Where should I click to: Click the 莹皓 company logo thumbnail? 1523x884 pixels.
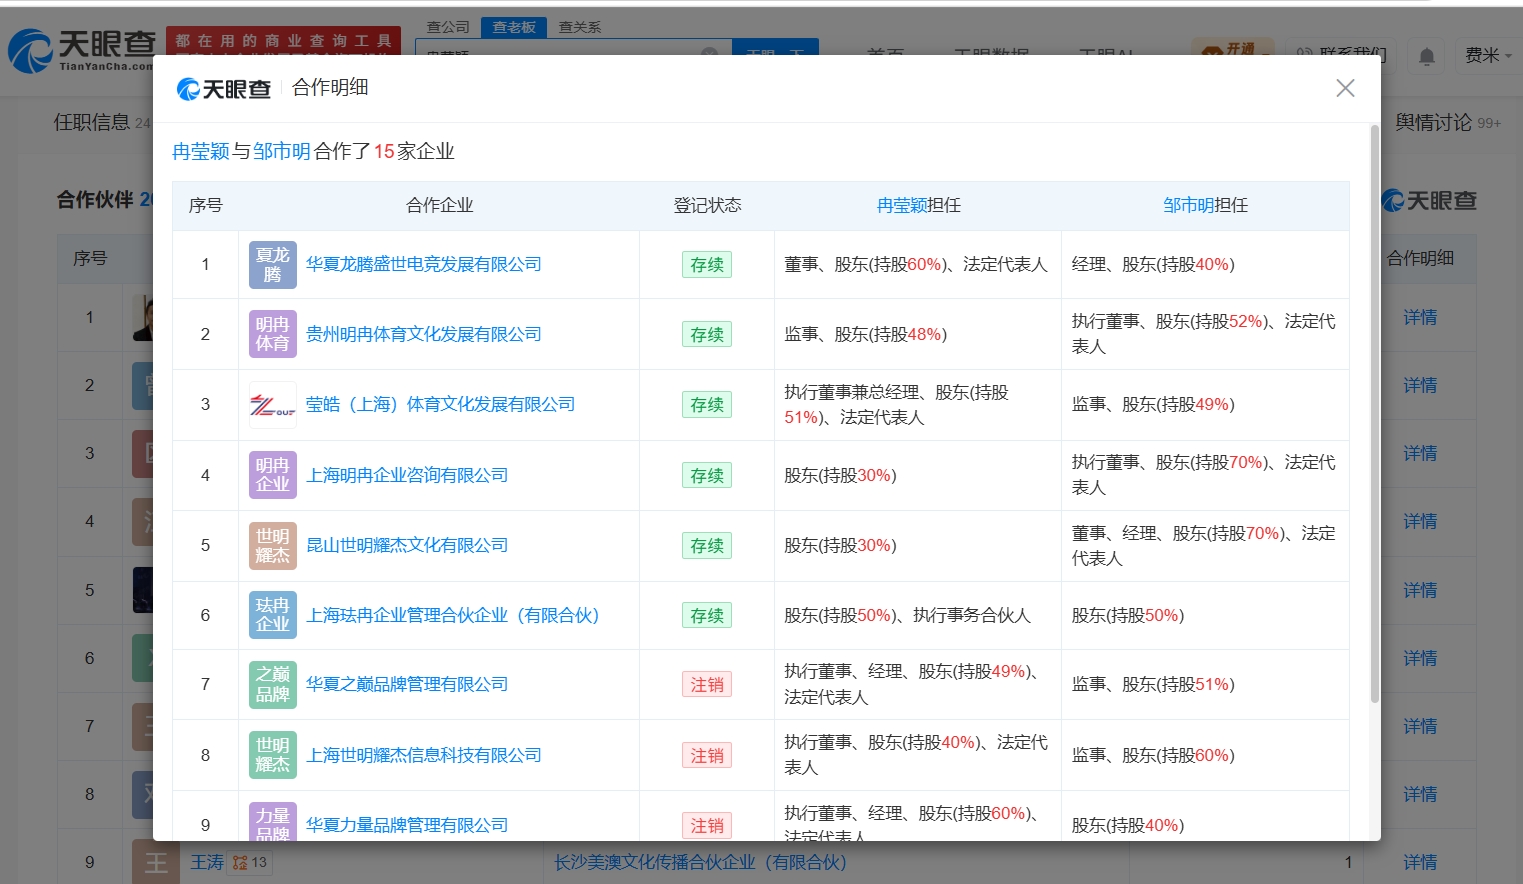click(273, 405)
